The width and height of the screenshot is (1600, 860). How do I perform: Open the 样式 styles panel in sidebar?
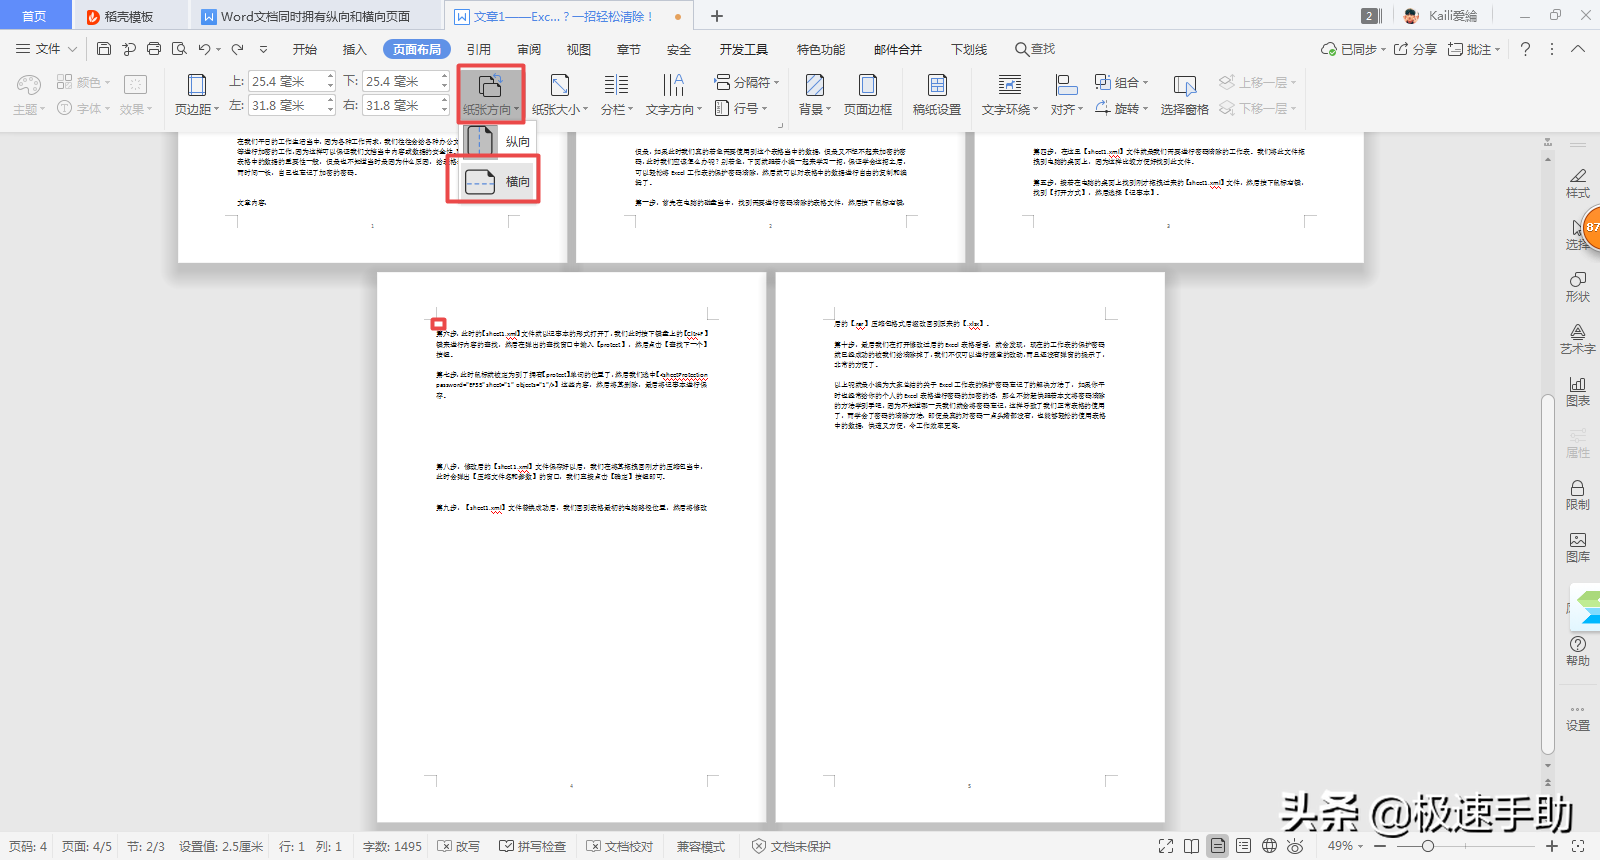click(x=1578, y=183)
